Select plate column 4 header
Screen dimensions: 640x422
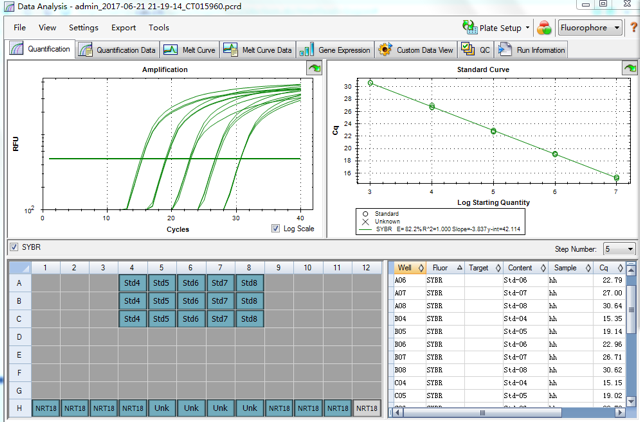click(x=132, y=268)
